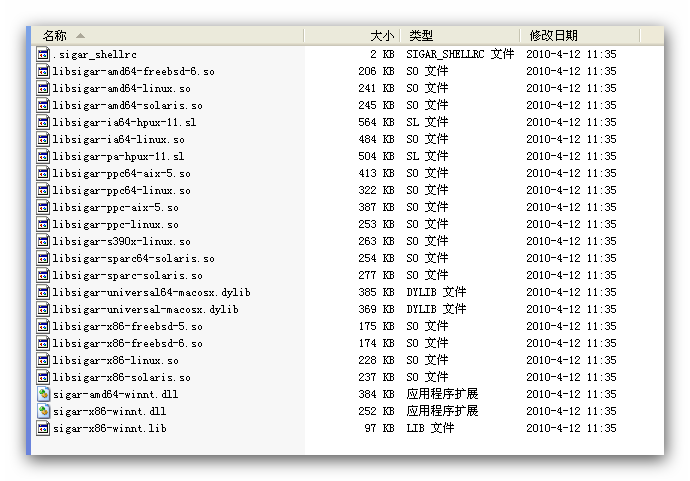The height and width of the screenshot is (481, 690).
Task: Select file name libsigar-x86-freebsd-6.so
Action: point(128,344)
